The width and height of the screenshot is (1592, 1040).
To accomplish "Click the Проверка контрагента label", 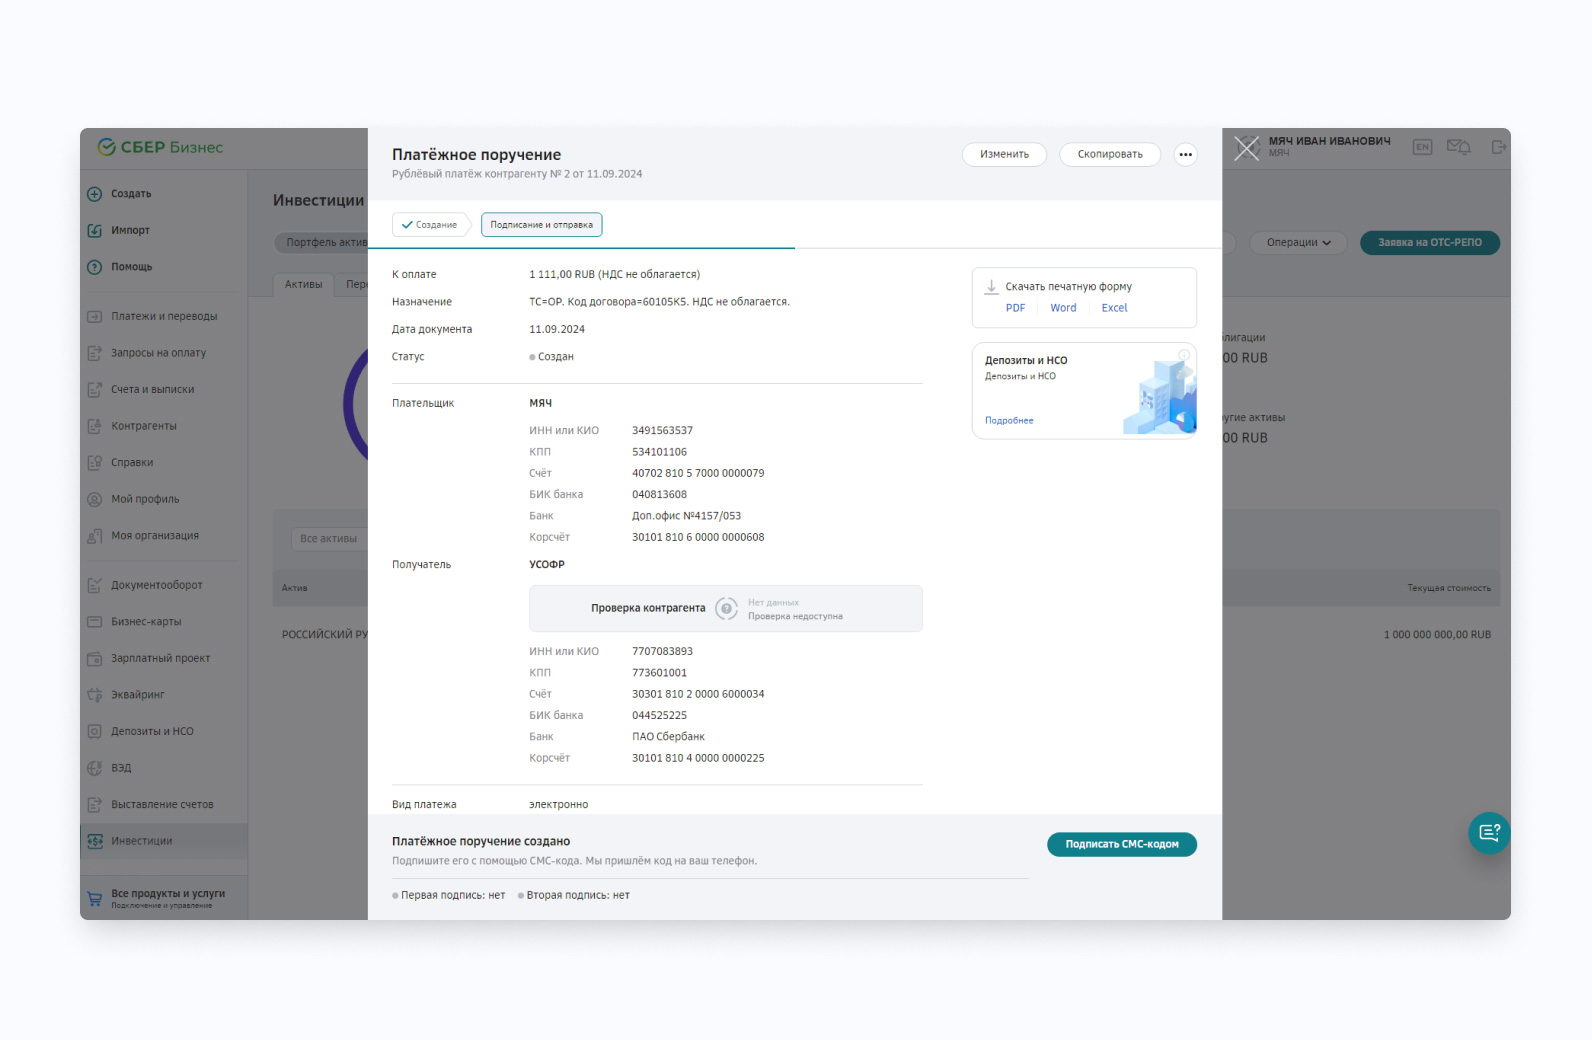I will [x=648, y=608].
